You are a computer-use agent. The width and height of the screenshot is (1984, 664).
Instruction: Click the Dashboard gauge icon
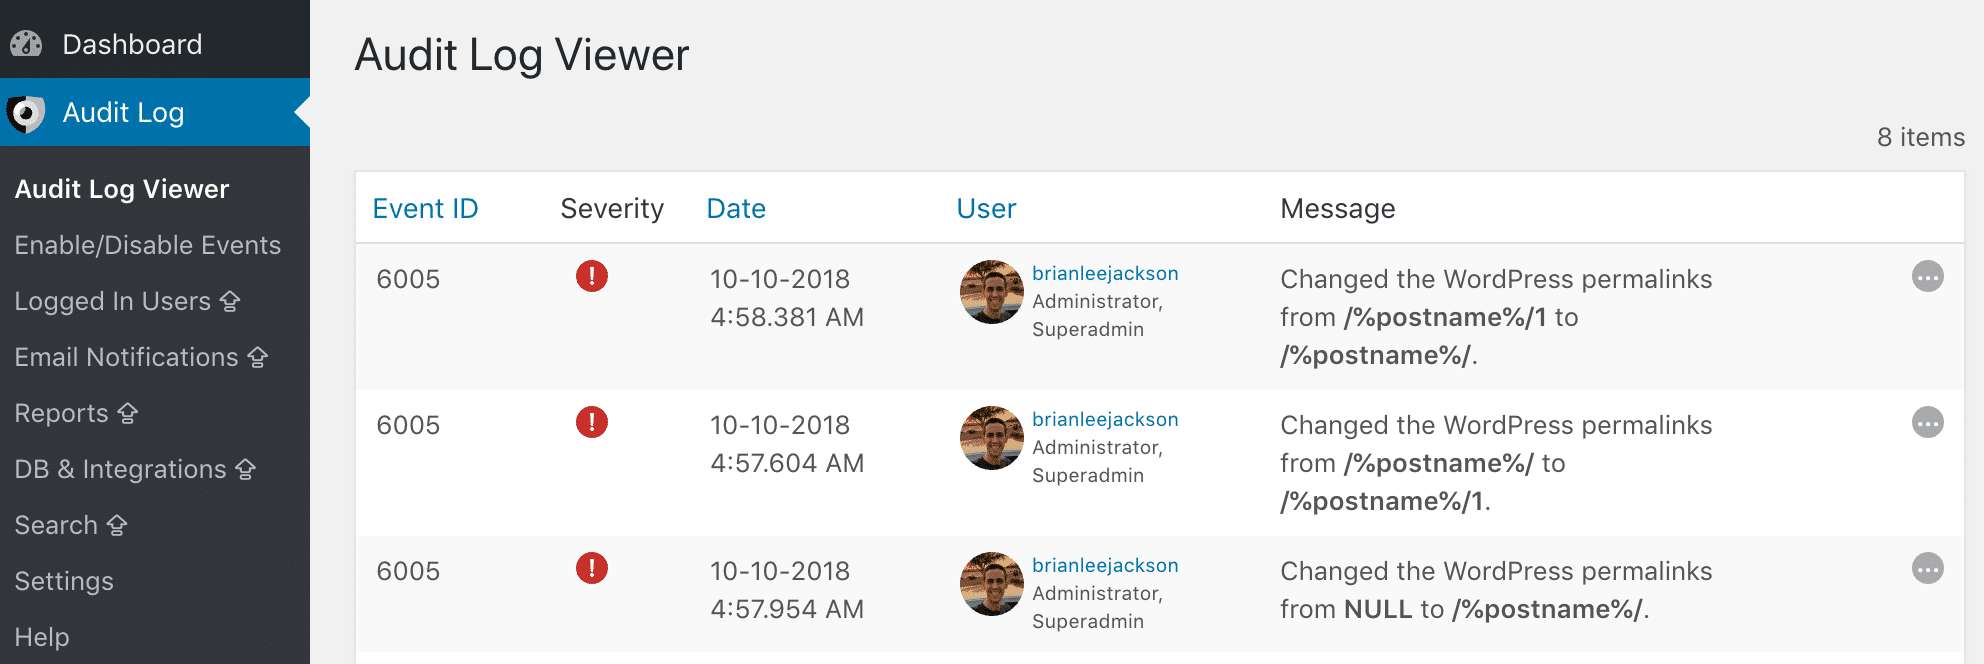click(x=25, y=43)
